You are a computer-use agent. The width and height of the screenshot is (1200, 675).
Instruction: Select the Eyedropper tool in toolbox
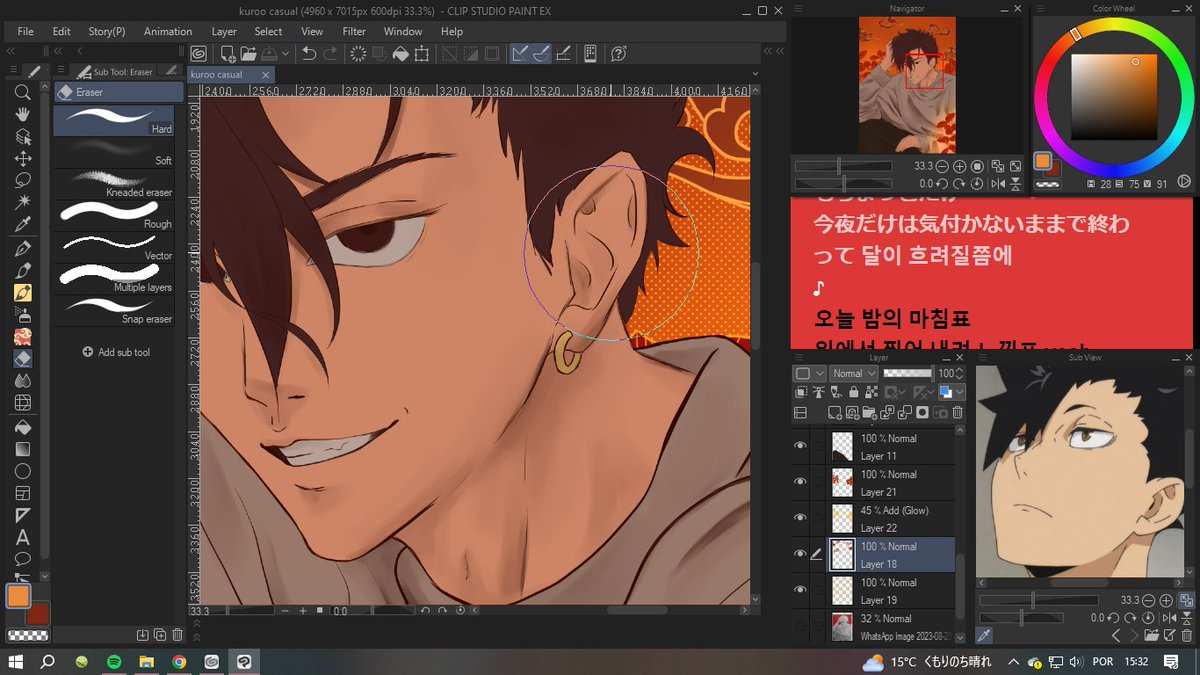(x=22, y=224)
